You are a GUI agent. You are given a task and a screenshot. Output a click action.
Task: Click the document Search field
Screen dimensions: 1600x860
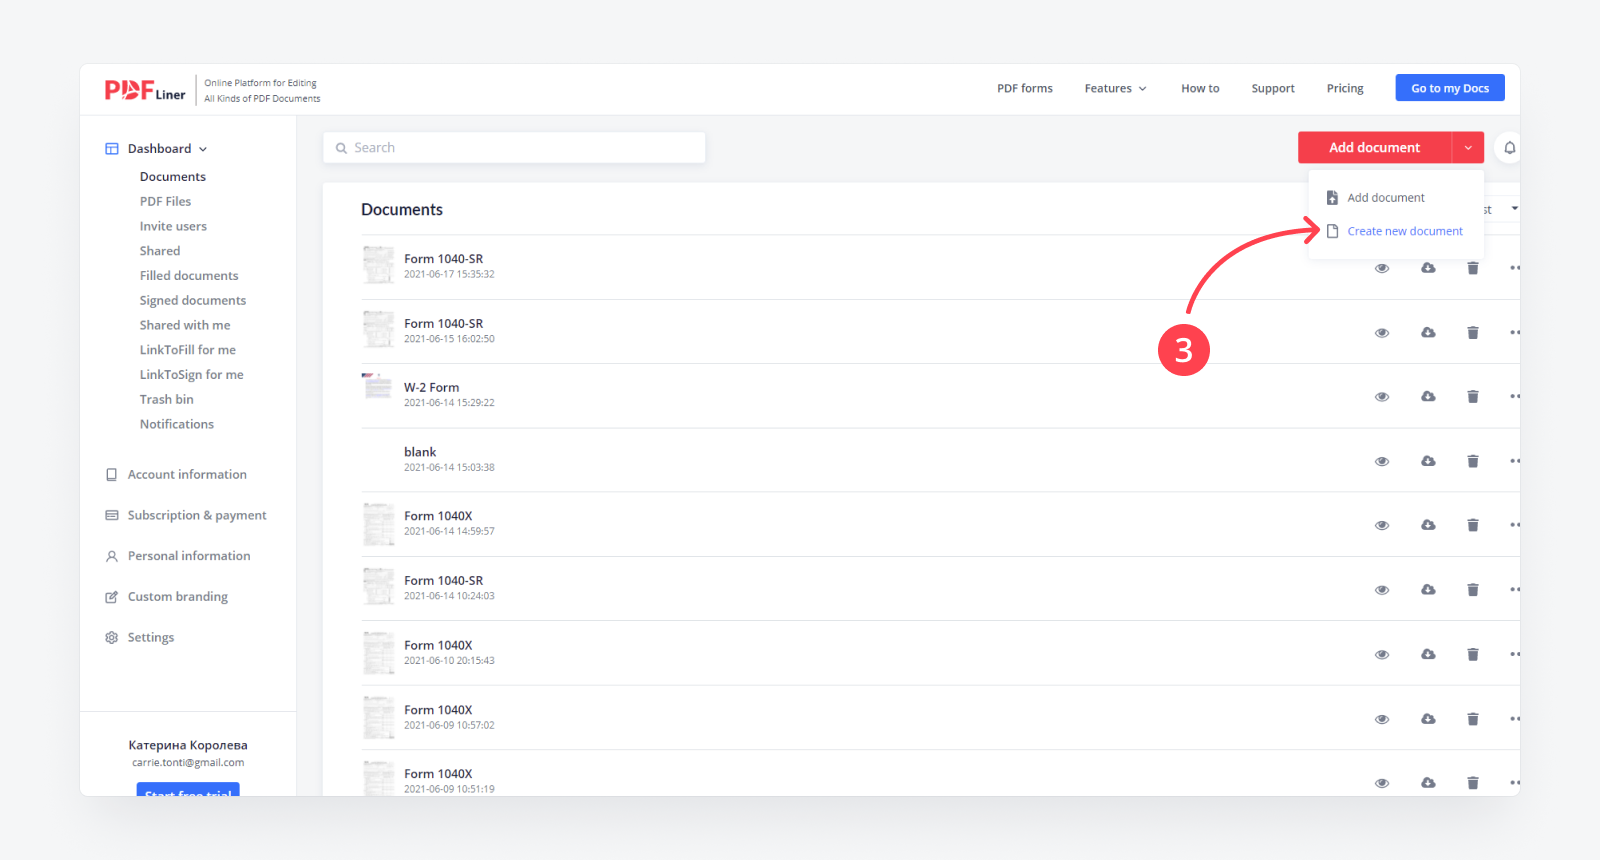[514, 148]
